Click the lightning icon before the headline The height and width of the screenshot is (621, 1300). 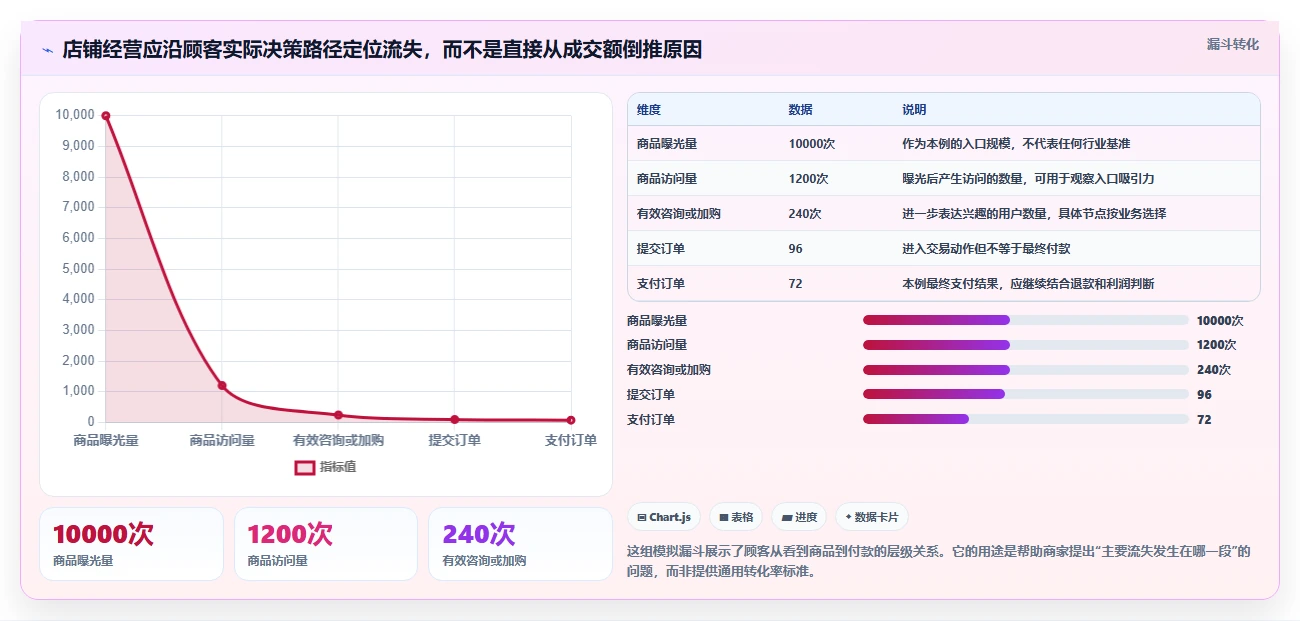click(x=47, y=50)
